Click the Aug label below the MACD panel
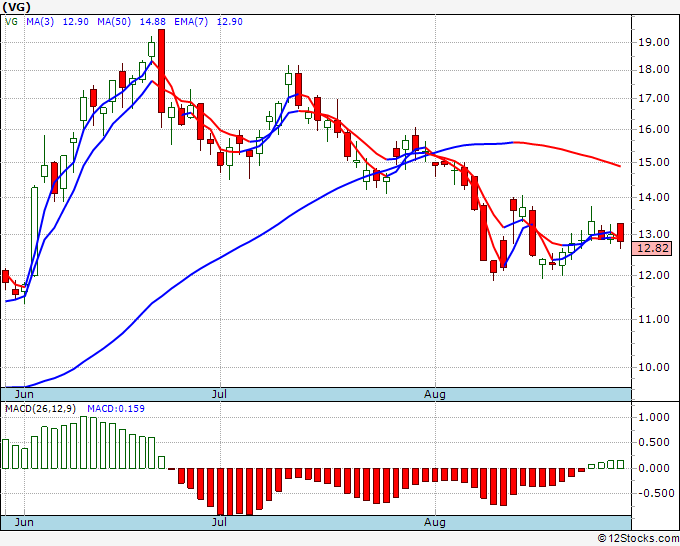Screen dimensions: 680x546 435,522
